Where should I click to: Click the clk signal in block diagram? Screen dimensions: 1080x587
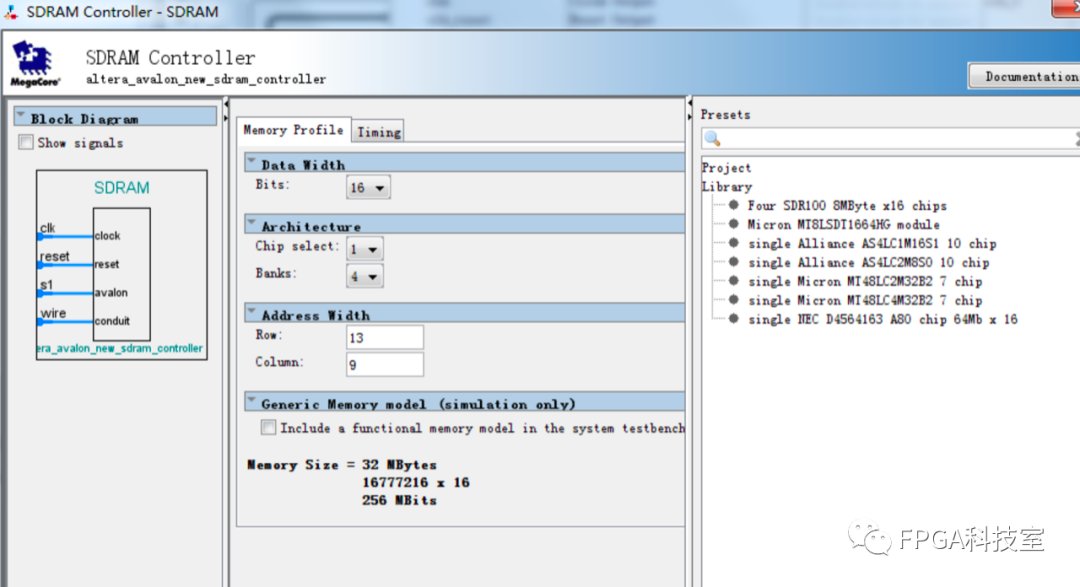[48, 228]
